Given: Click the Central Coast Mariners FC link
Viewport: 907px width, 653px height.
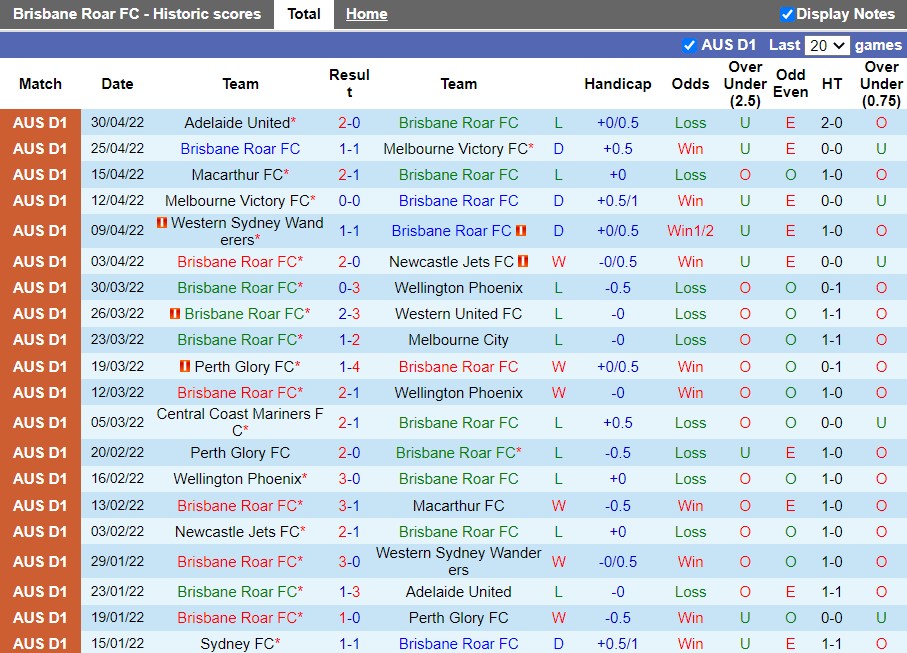Looking at the screenshot, I should pos(240,422).
